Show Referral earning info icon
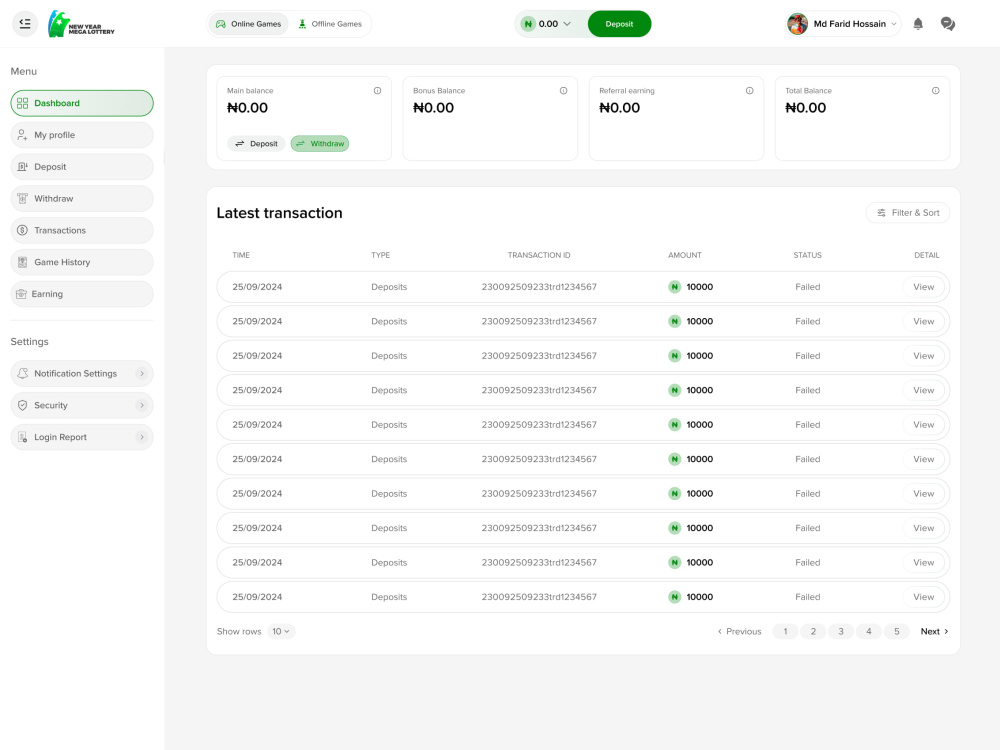 click(749, 91)
